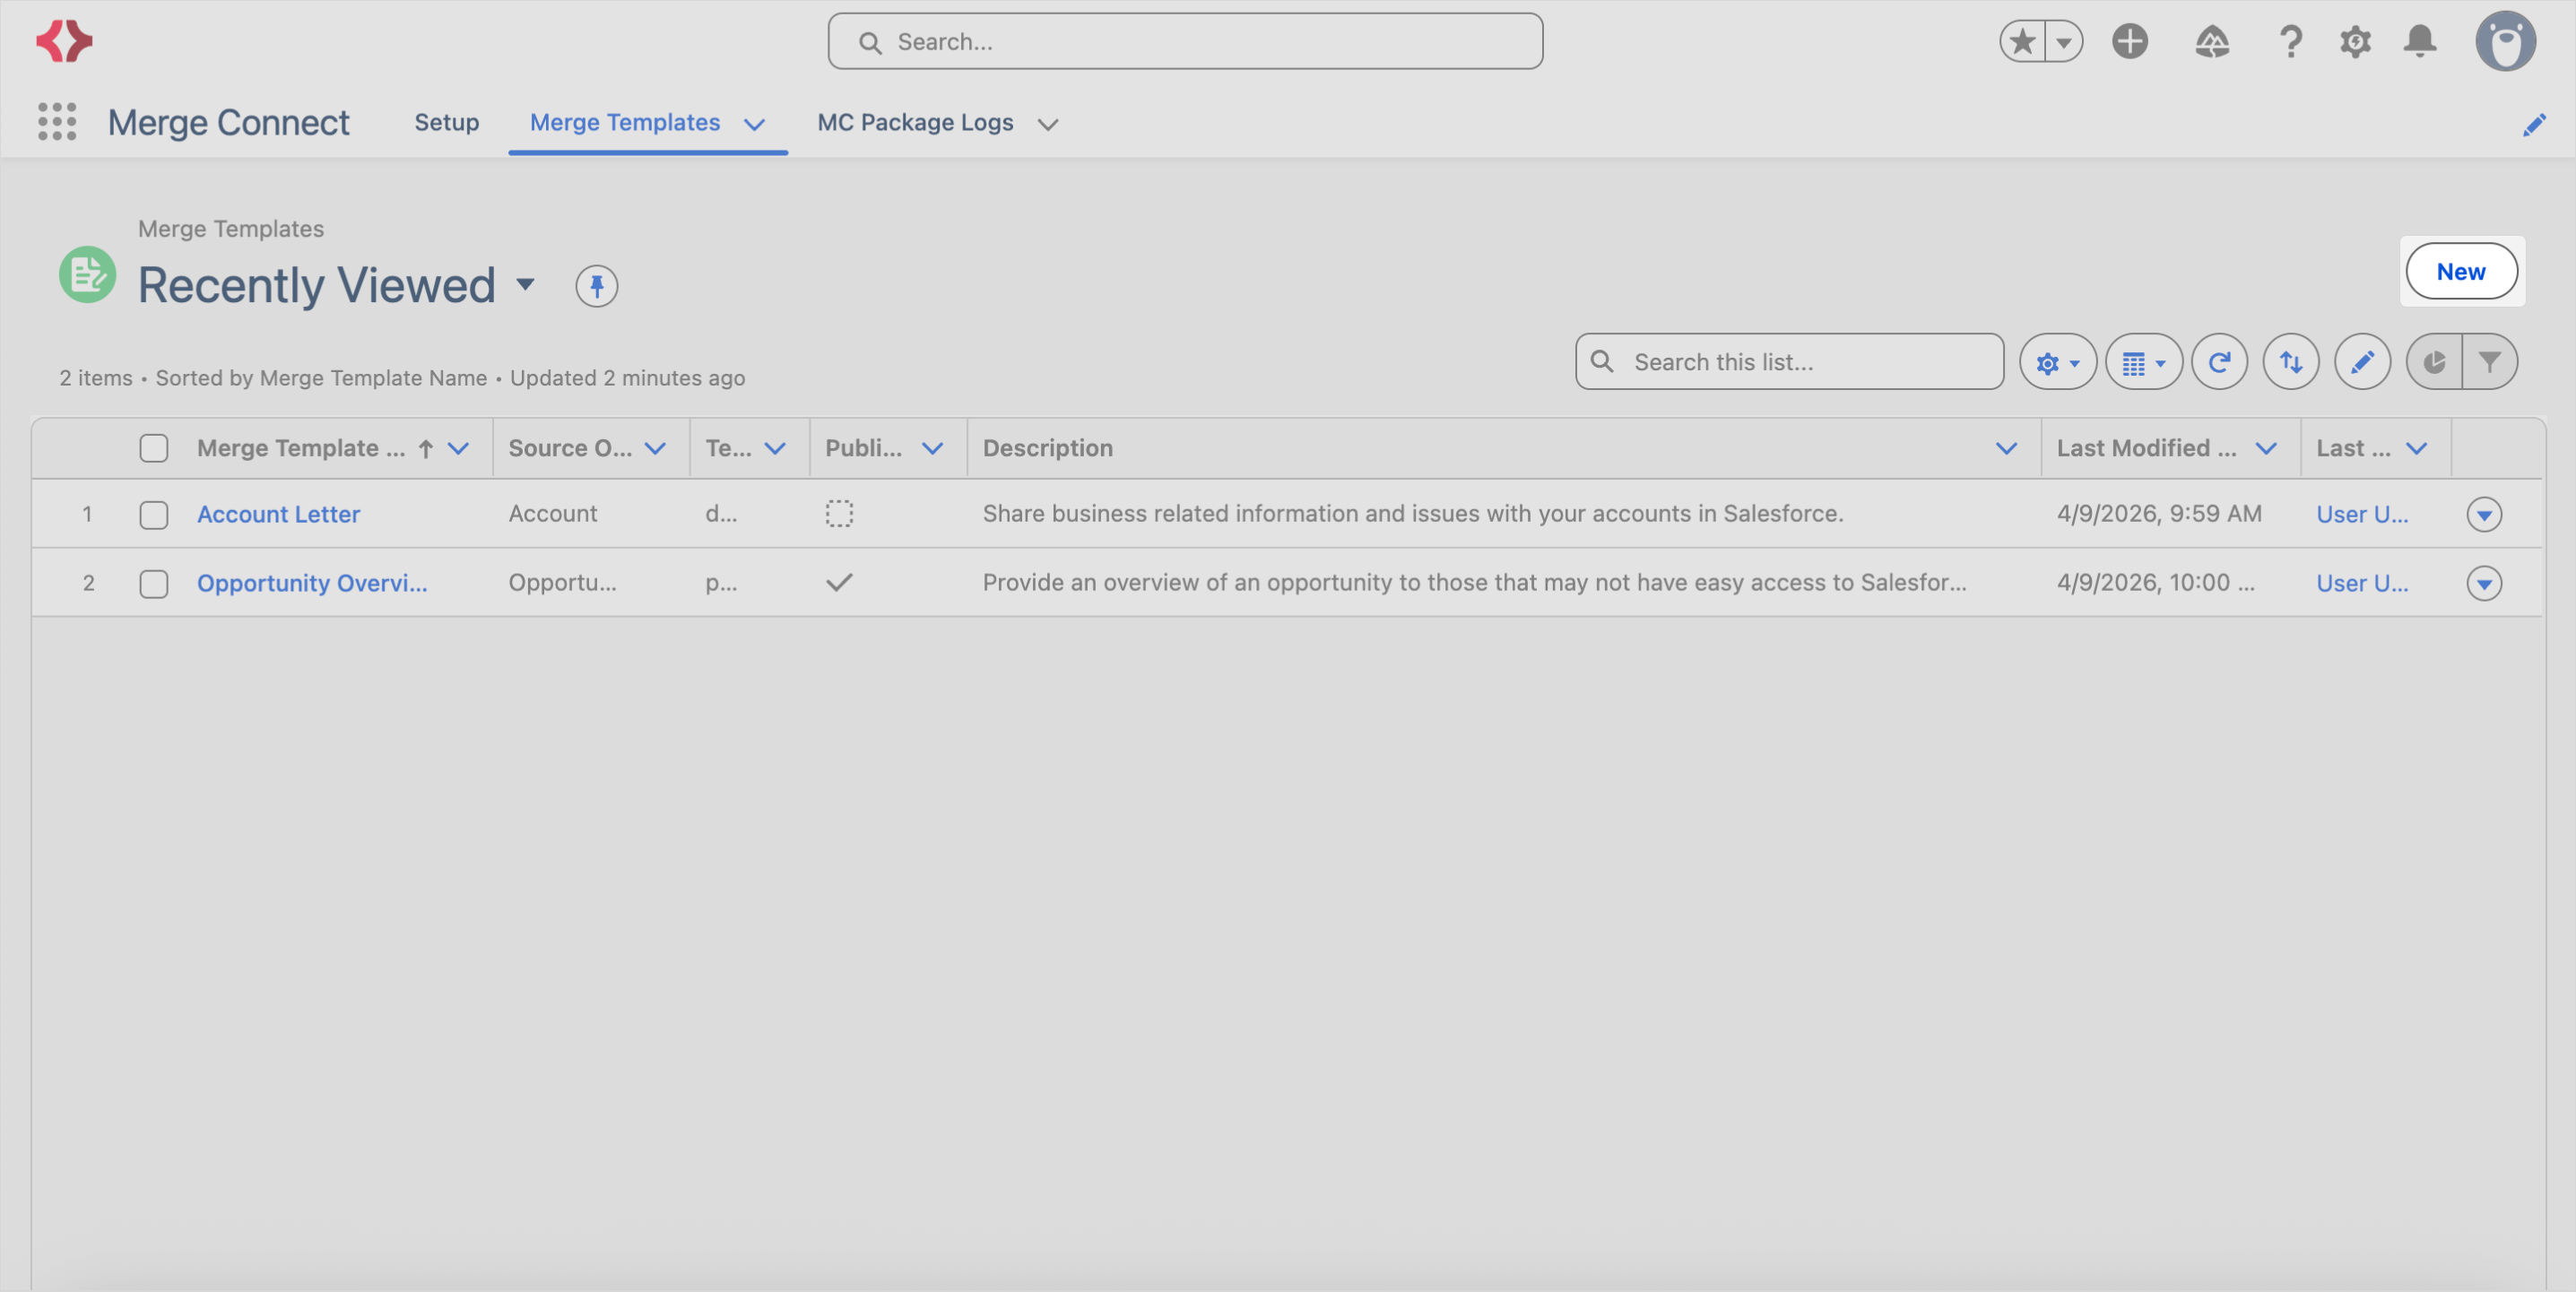Open the list filters funnel icon
This screenshot has width=2576, height=1292.
tap(2490, 362)
